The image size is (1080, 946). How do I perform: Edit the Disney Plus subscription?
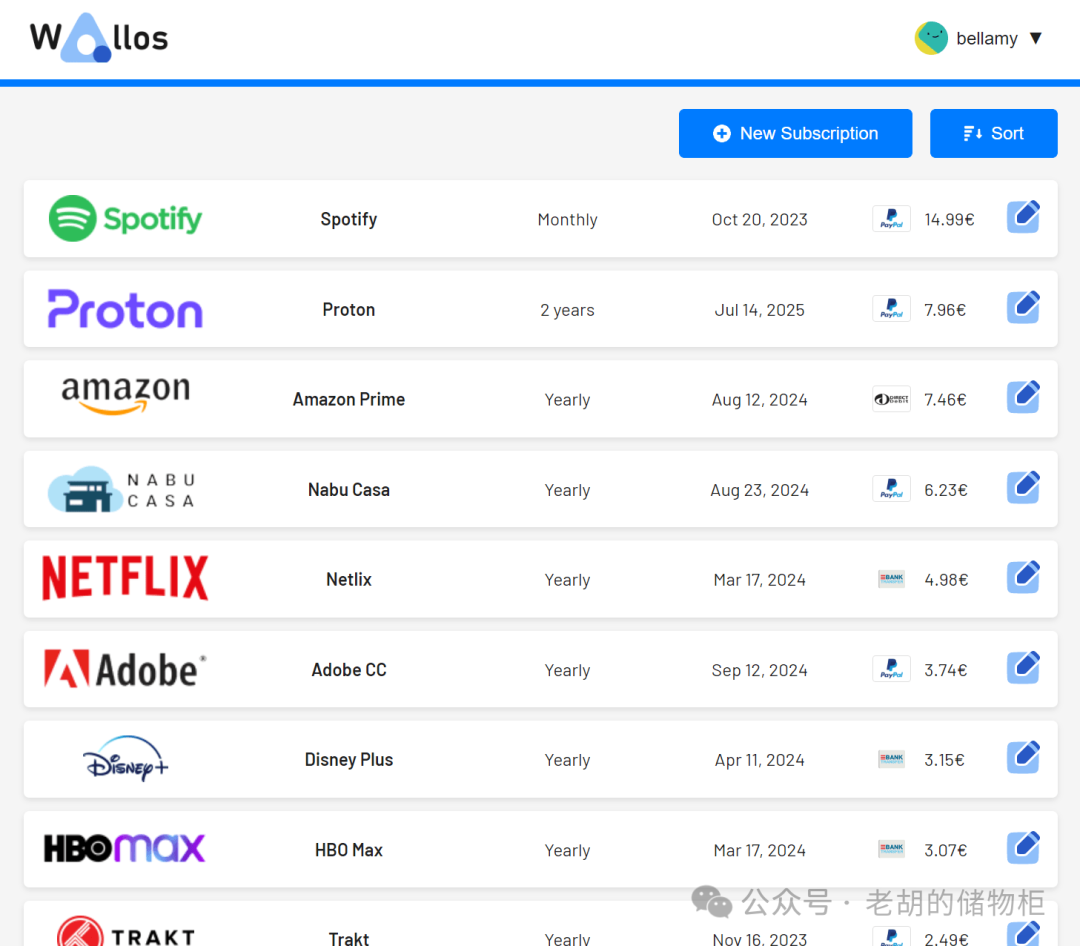point(1024,757)
